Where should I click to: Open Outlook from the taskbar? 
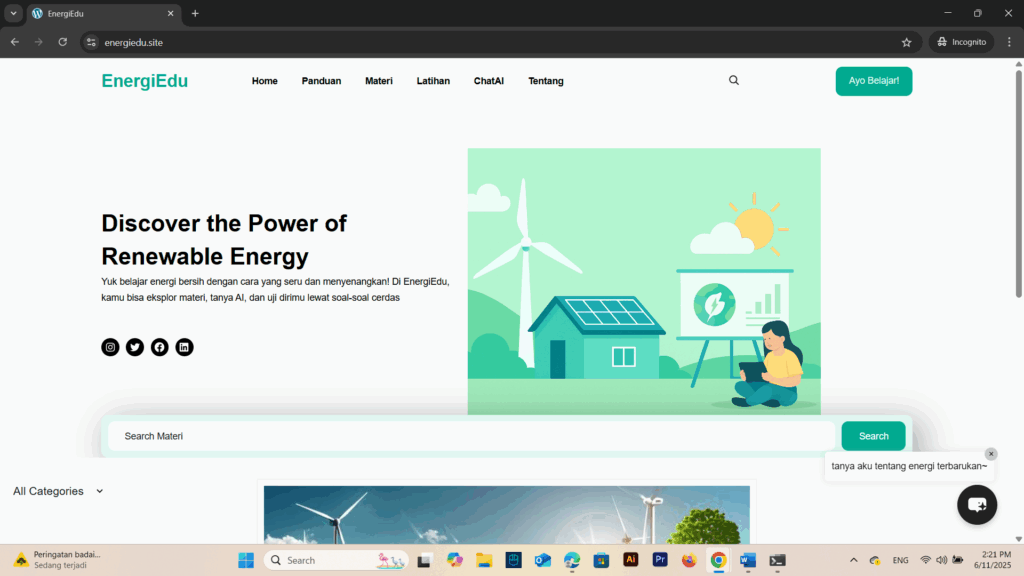(x=543, y=560)
